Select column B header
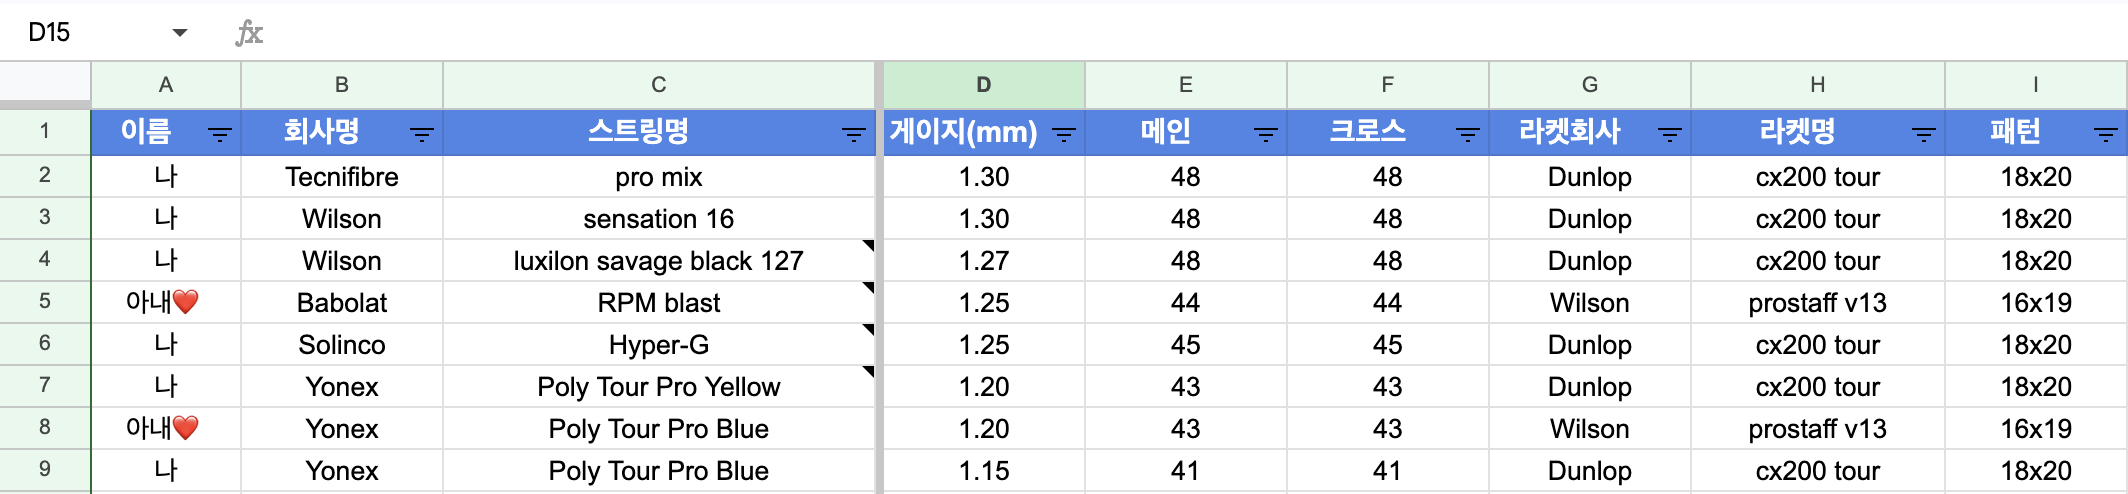The width and height of the screenshot is (2128, 494). [x=342, y=85]
